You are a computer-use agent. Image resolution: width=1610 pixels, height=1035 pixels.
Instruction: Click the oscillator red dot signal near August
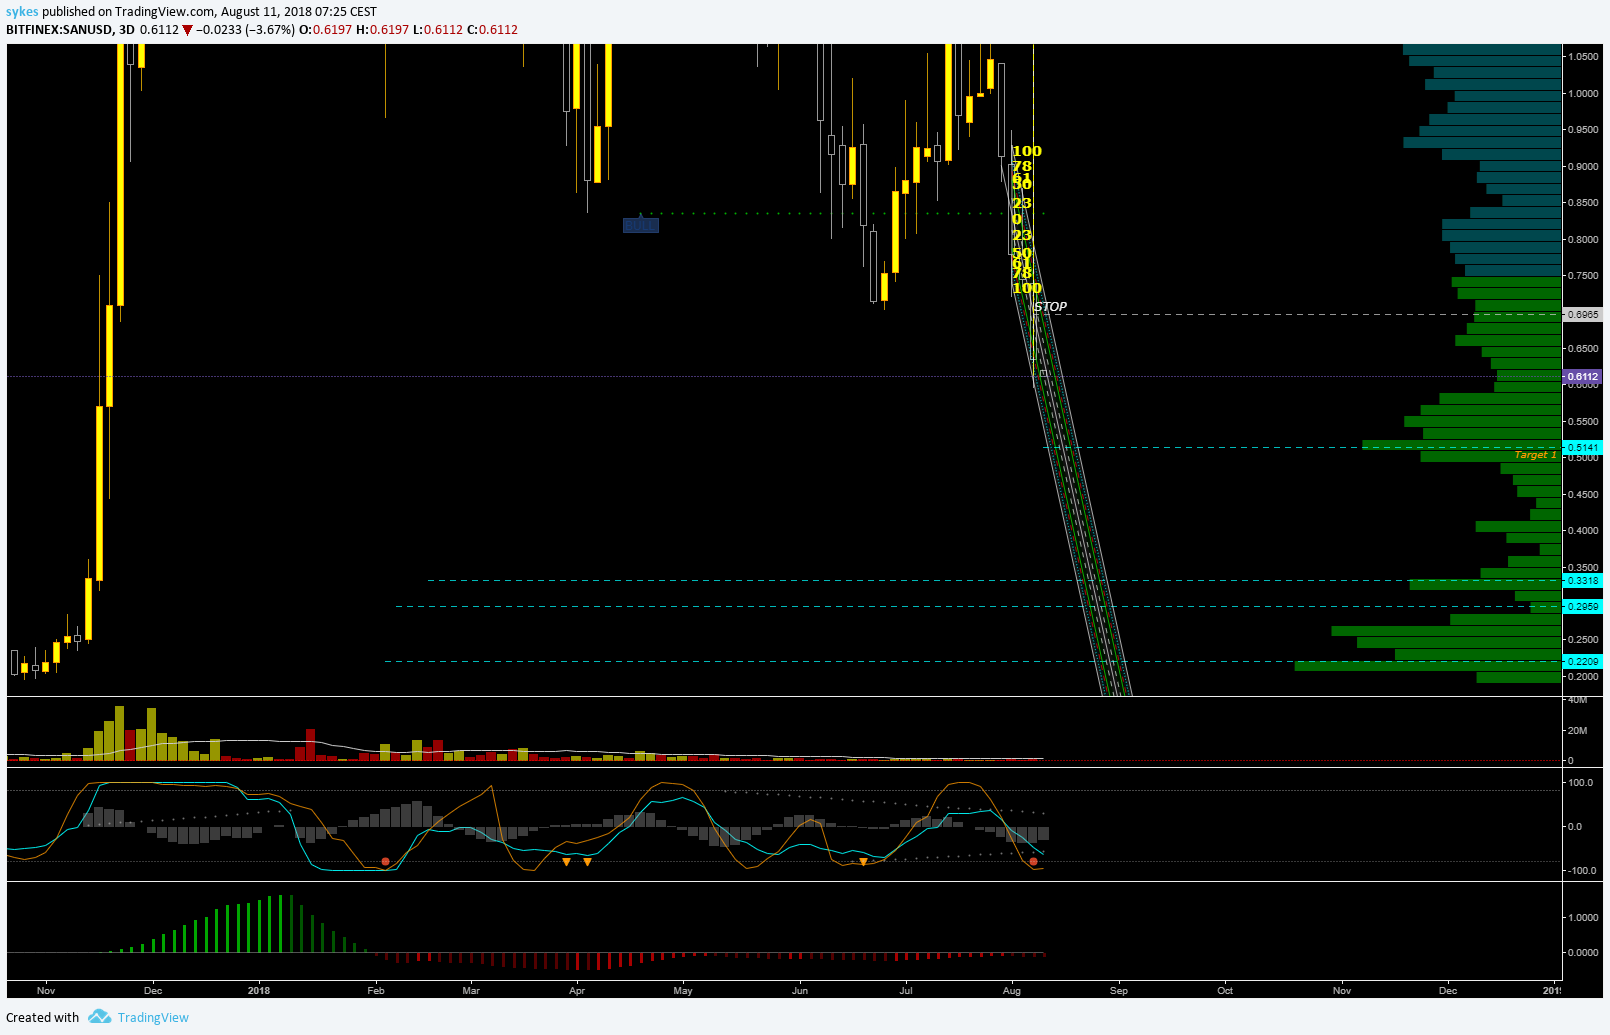pyautogui.click(x=1033, y=861)
